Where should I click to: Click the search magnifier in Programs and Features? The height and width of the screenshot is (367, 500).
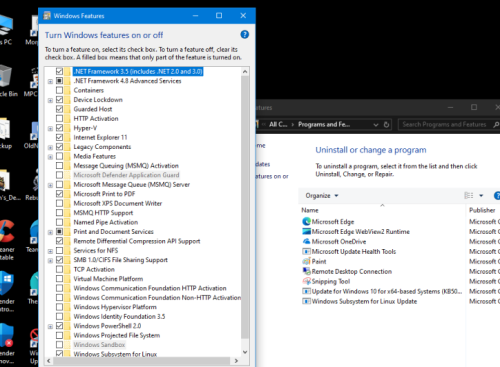496,124
